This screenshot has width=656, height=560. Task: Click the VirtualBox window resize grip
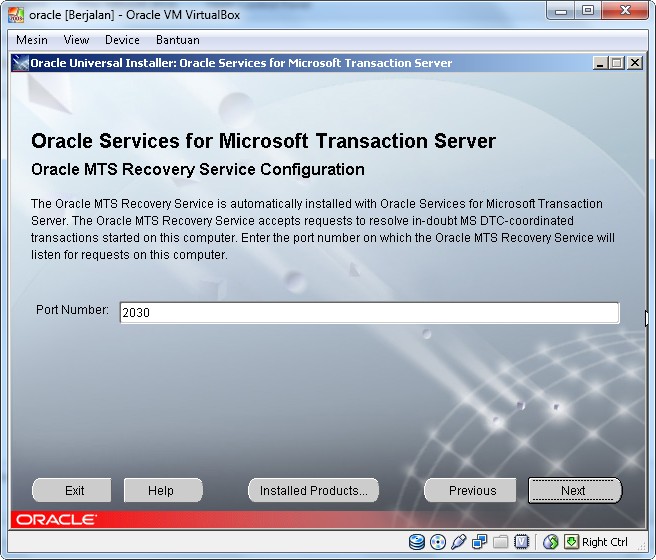point(643,546)
